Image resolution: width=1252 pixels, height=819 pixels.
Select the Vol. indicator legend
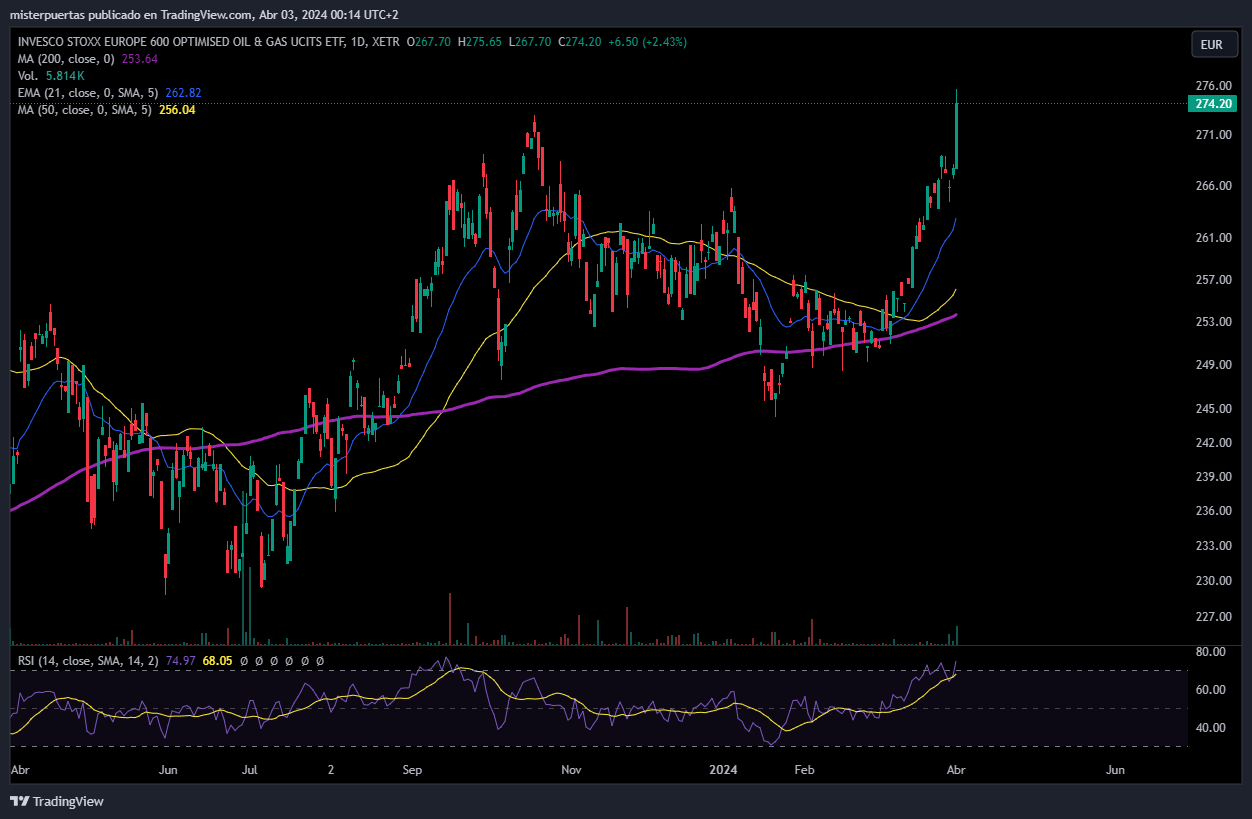[28, 76]
